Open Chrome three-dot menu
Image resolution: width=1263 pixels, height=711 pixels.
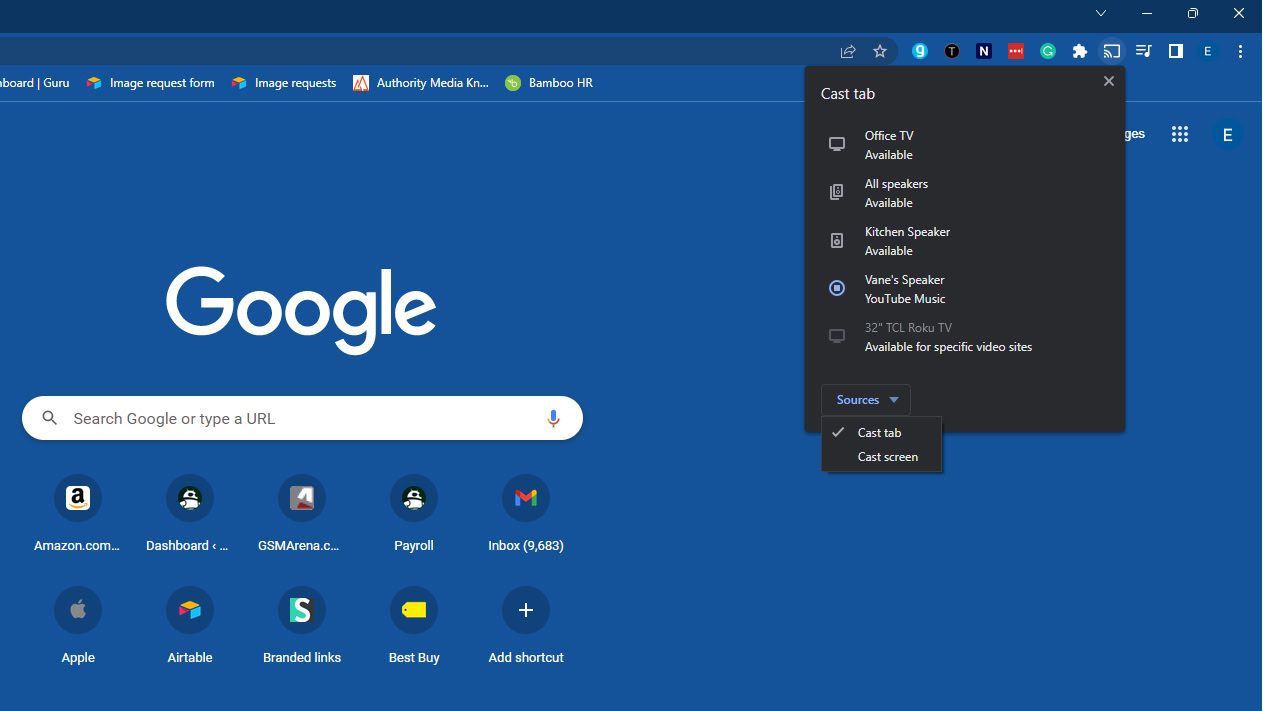1240,51
